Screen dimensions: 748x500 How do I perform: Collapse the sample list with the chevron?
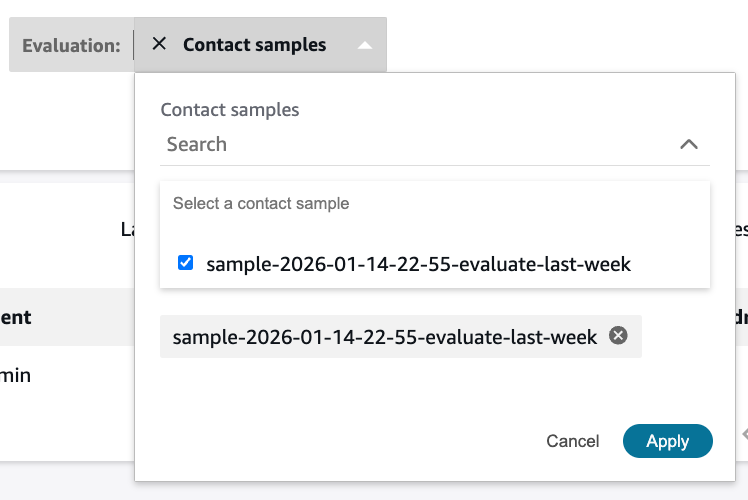688,144
